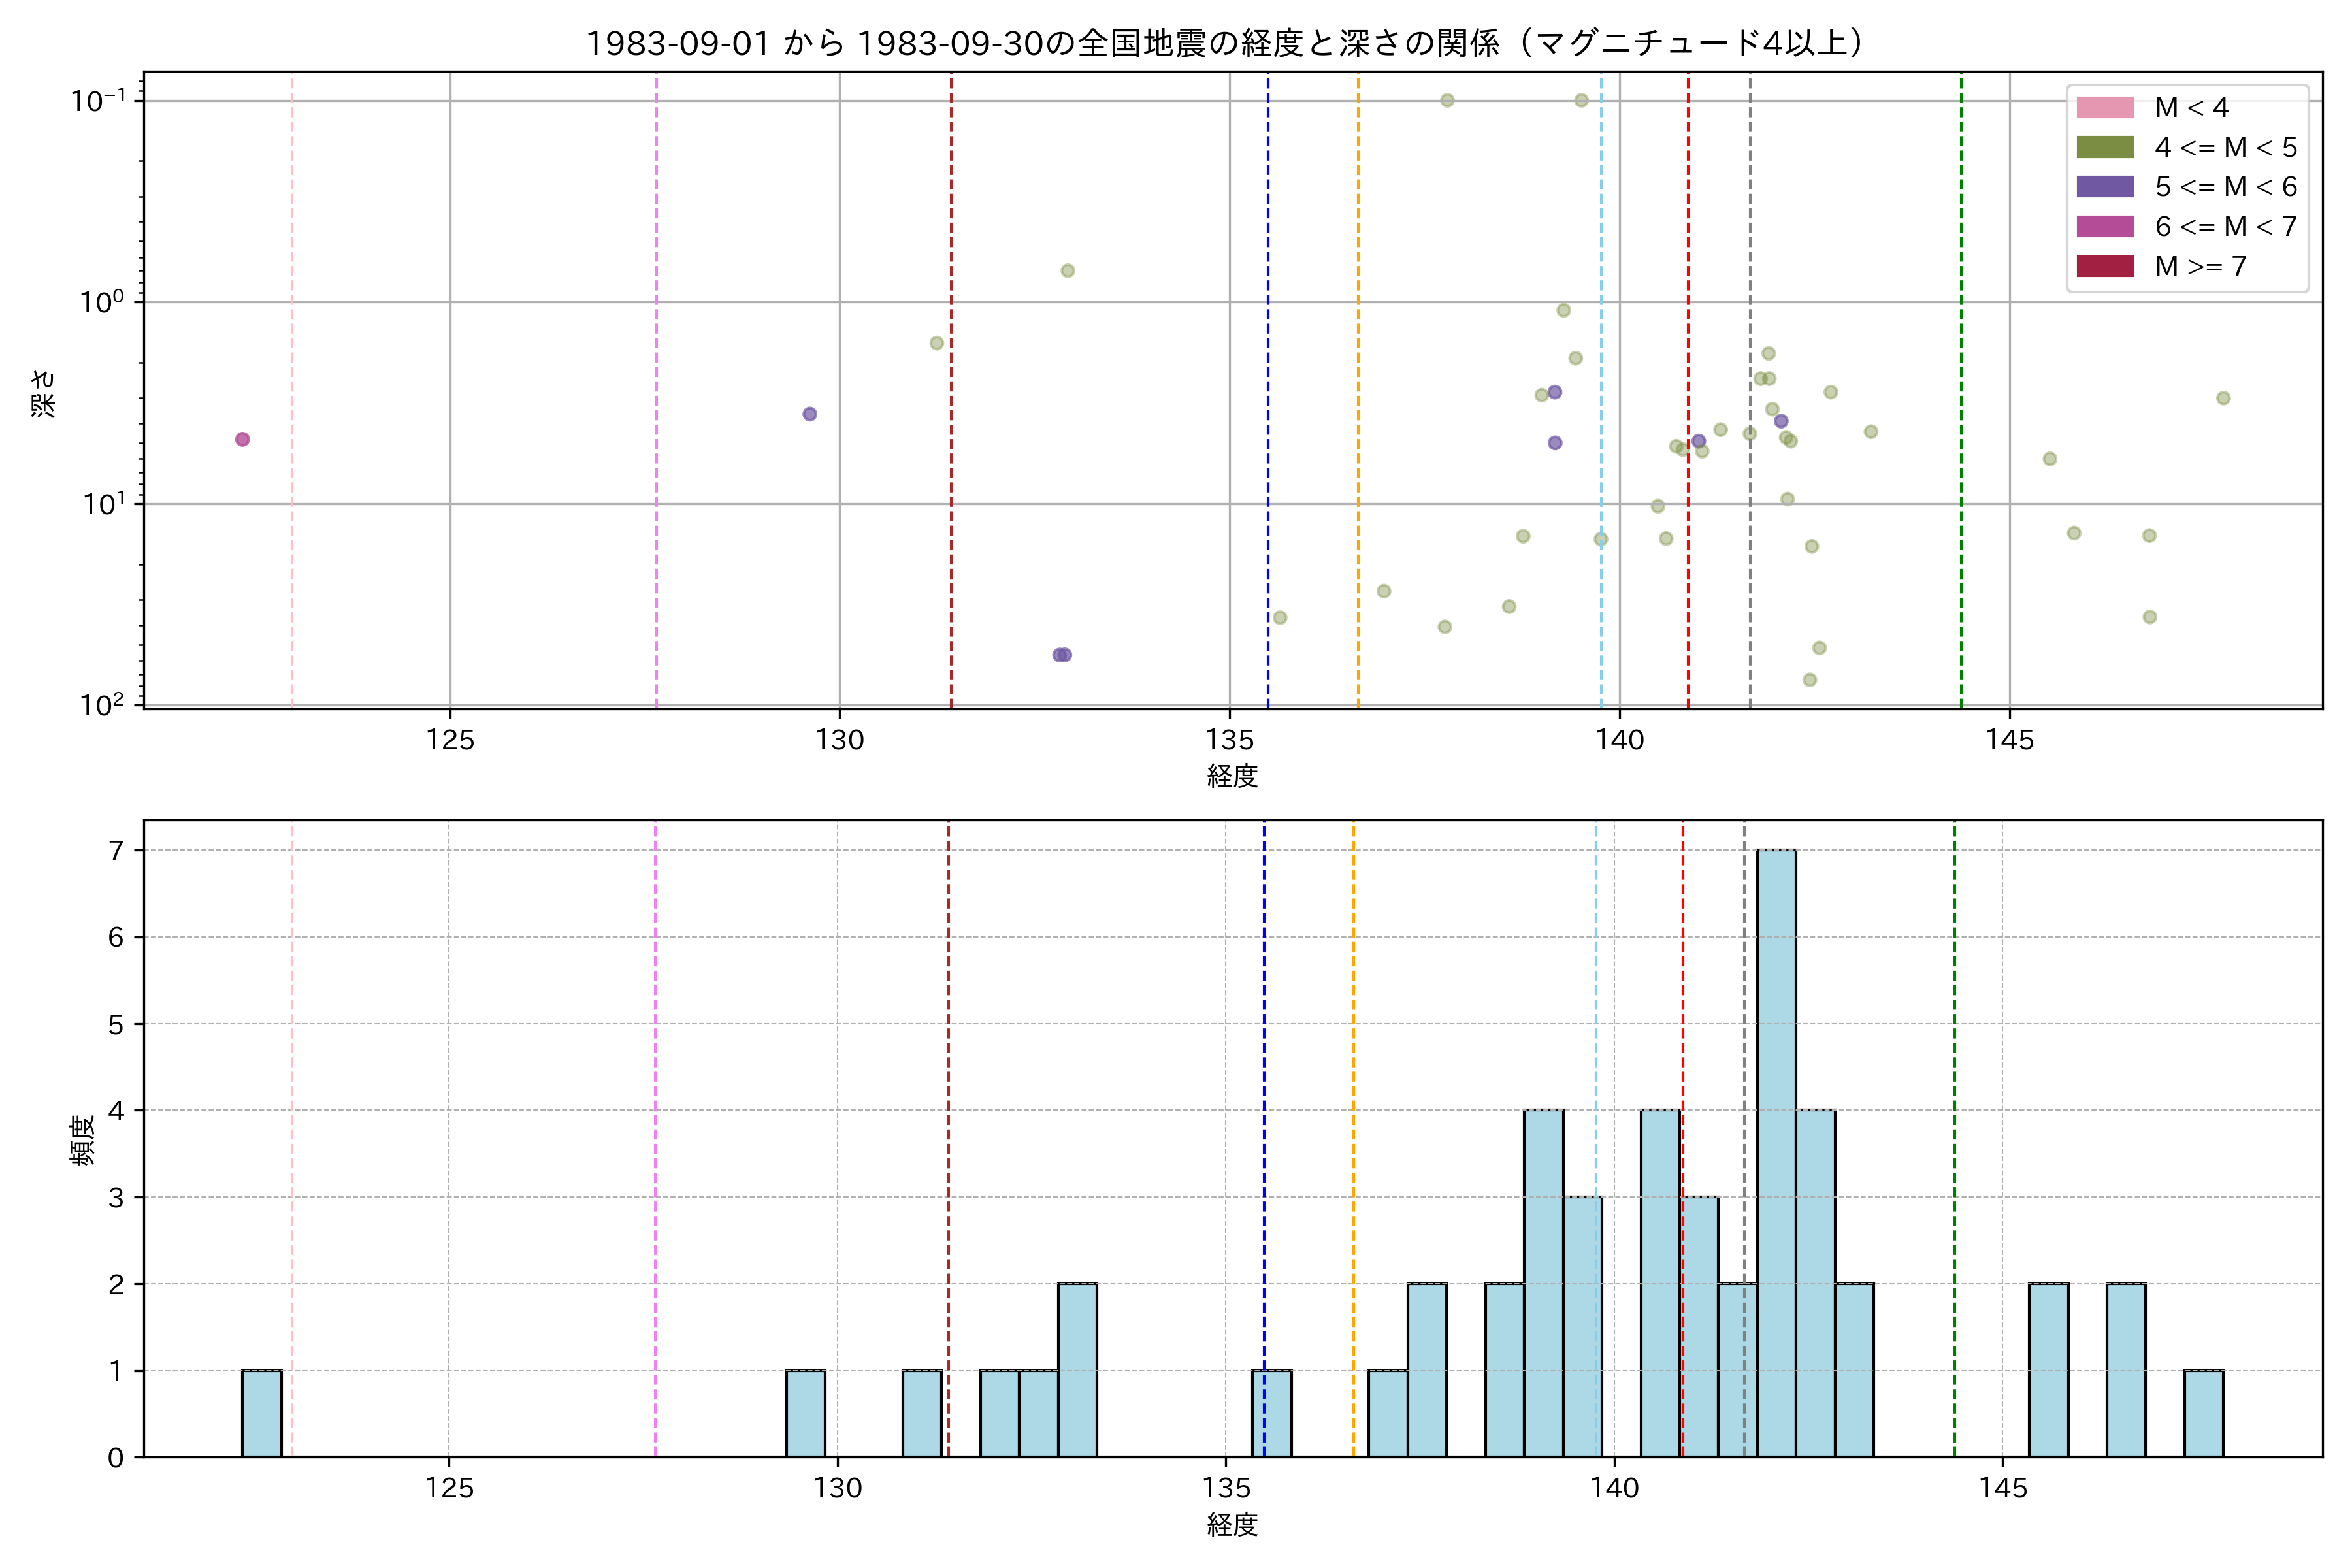2352x1568 pixels.
Task: Click the 'M >= 7' legend label text
Action: pos(2200,266)
